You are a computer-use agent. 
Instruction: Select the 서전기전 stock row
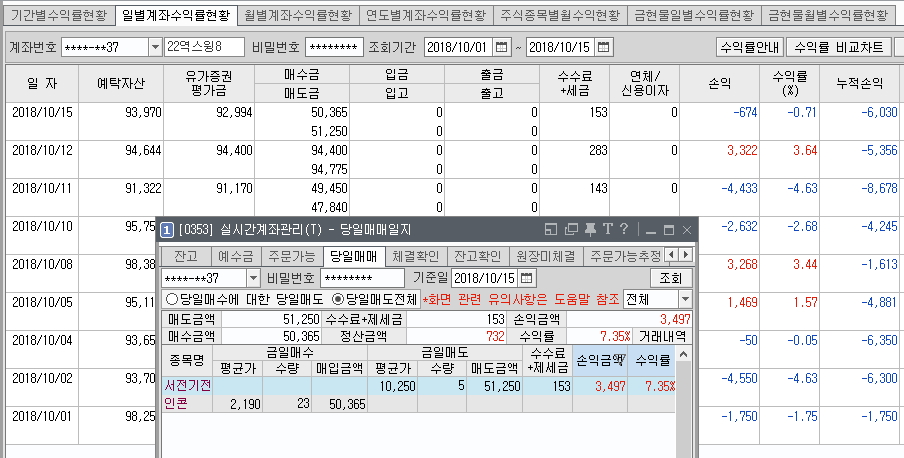pos(418,386)
